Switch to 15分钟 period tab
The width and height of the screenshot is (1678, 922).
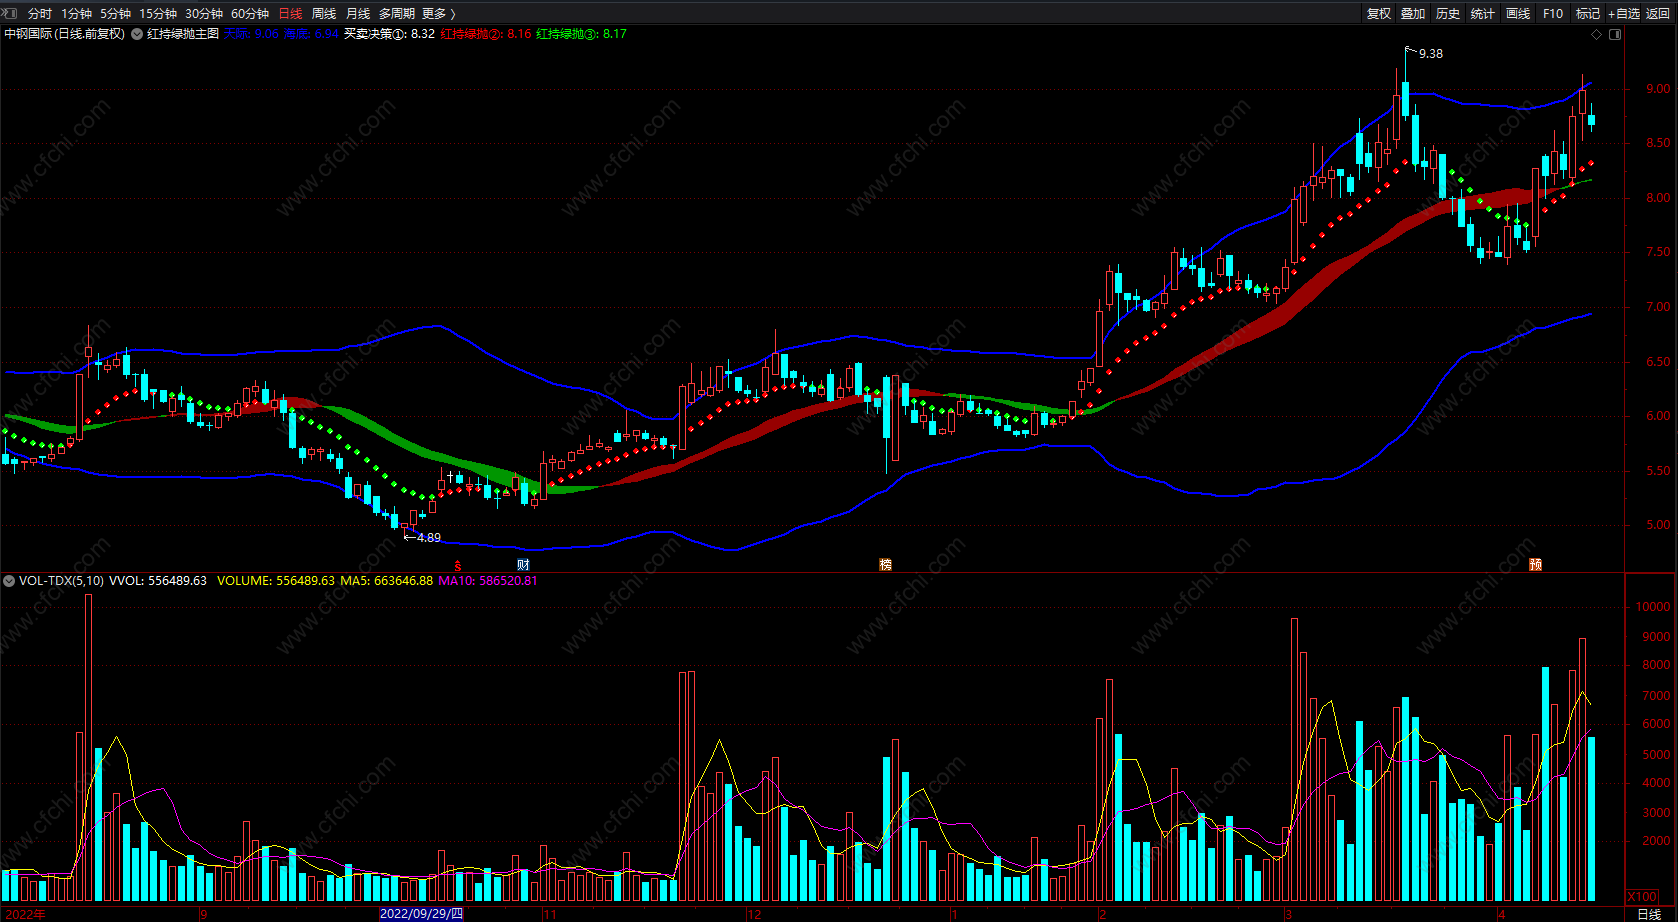point(158,13)
